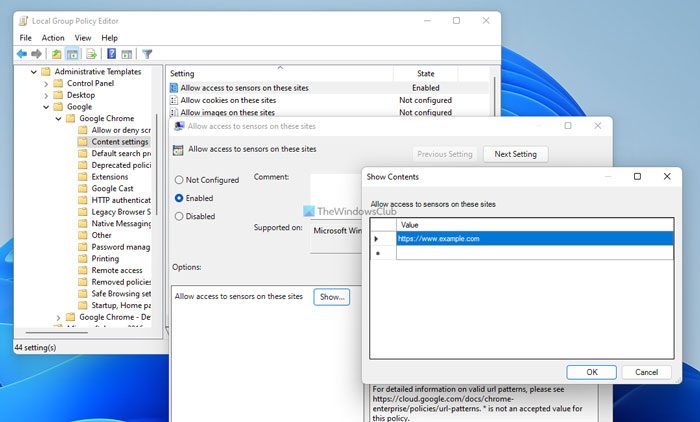Open the Help menu
The height and width of the screenshot is (422, 700).
[109, 38]
